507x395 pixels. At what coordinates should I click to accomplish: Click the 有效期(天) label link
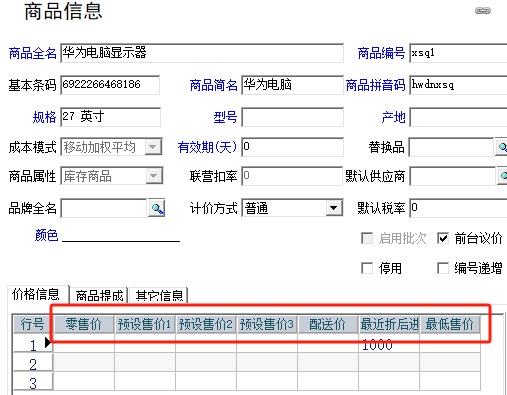click(x=207, y=147)
